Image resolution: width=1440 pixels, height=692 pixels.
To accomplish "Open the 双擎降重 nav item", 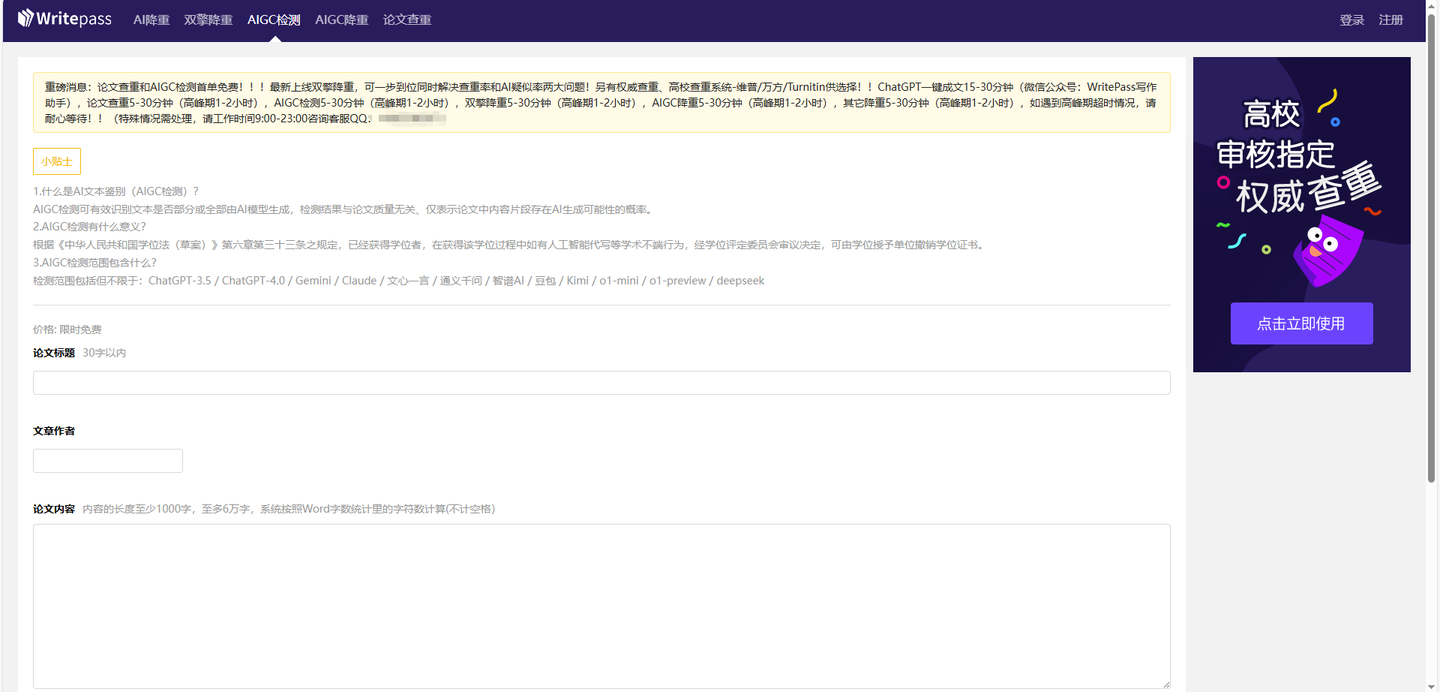I will coord(208,20).
